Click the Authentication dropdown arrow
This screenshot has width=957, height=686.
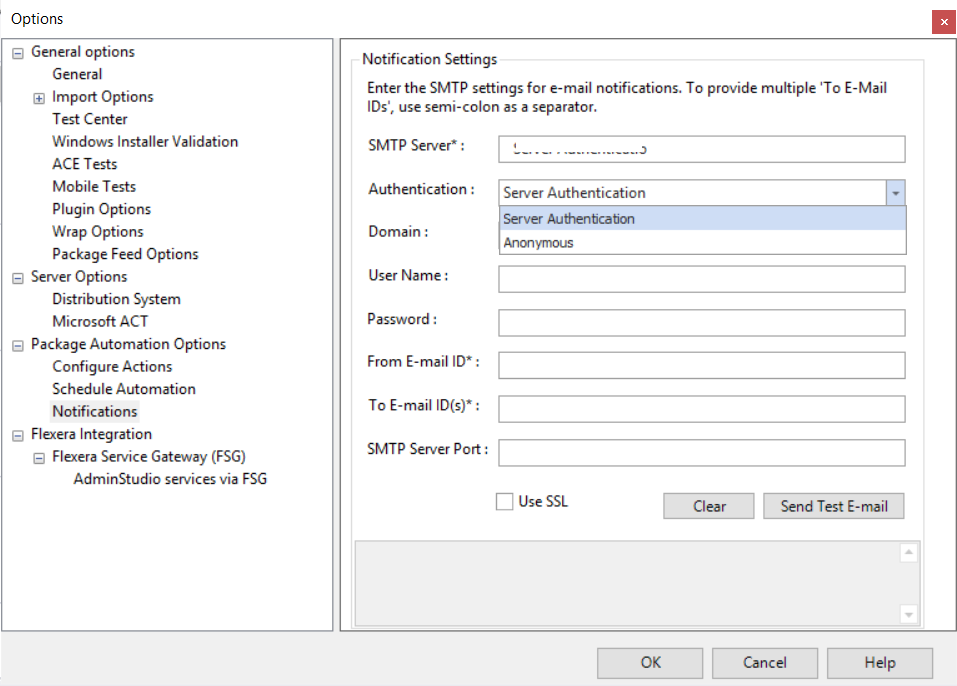point(895,193)
